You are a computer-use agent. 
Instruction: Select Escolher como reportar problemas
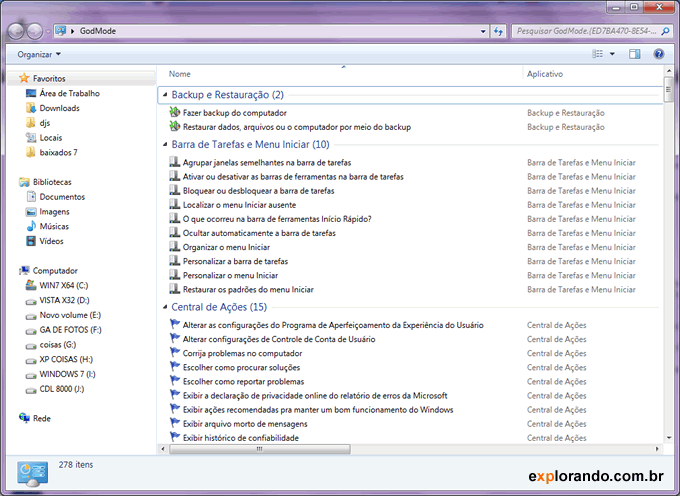coord(243,382)
